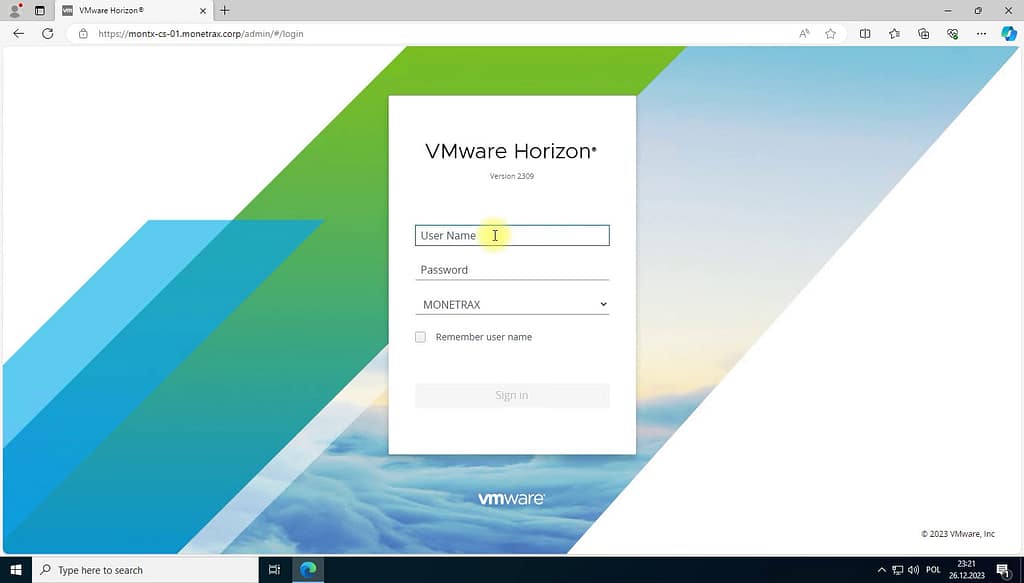This screenshot has width=1024, height=583.
Task: Tick the Remember user name checkbox
Action: click(x=420, y=337)
